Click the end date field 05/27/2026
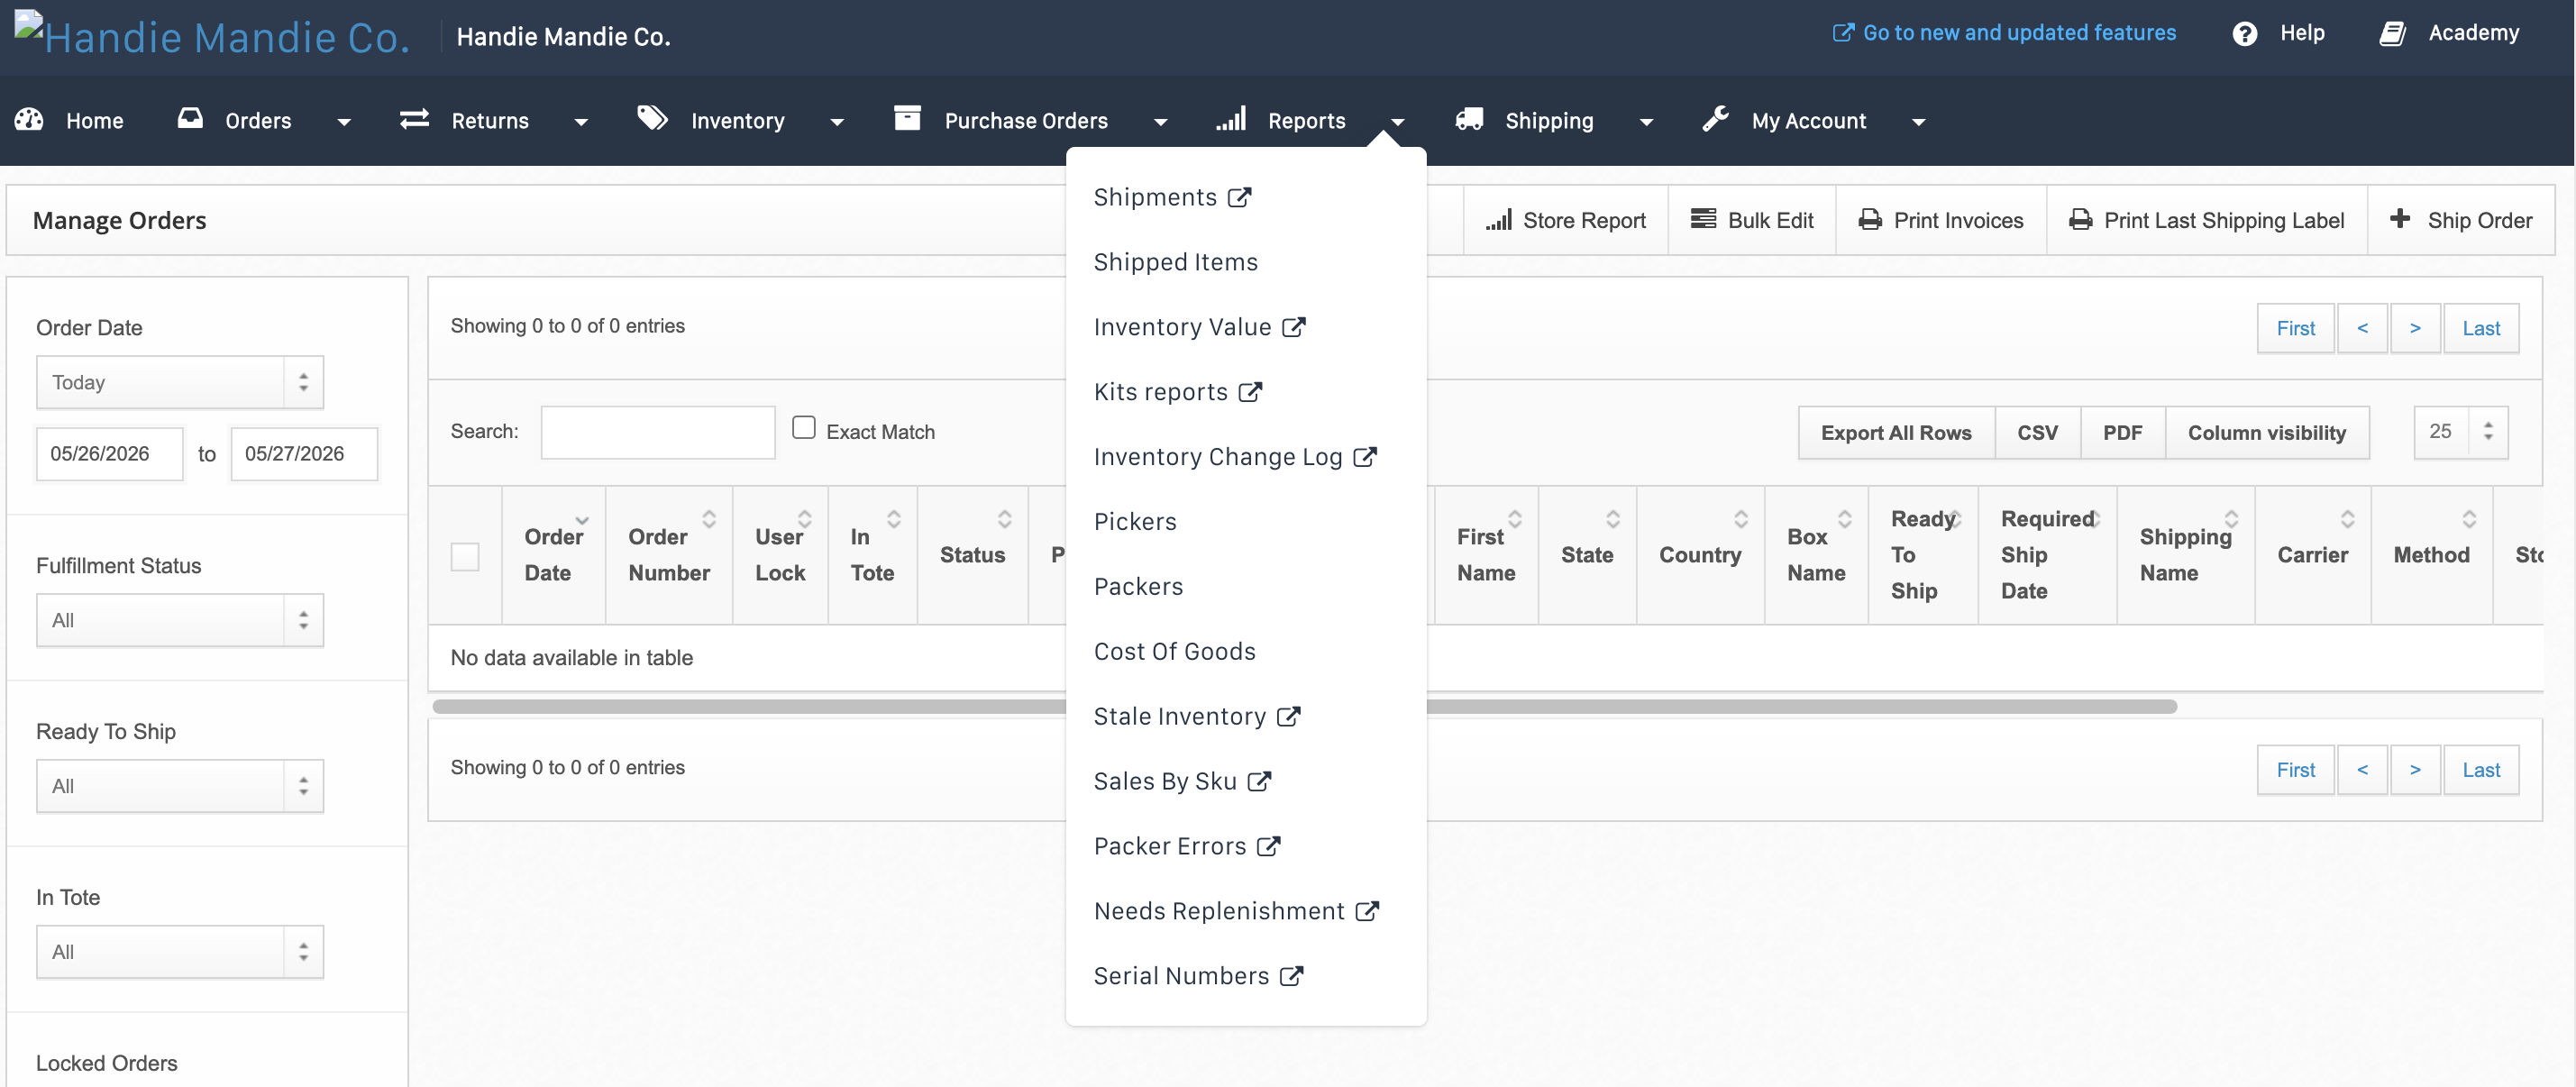Viewport: 2576px width, 1087px height. [304, 454]
